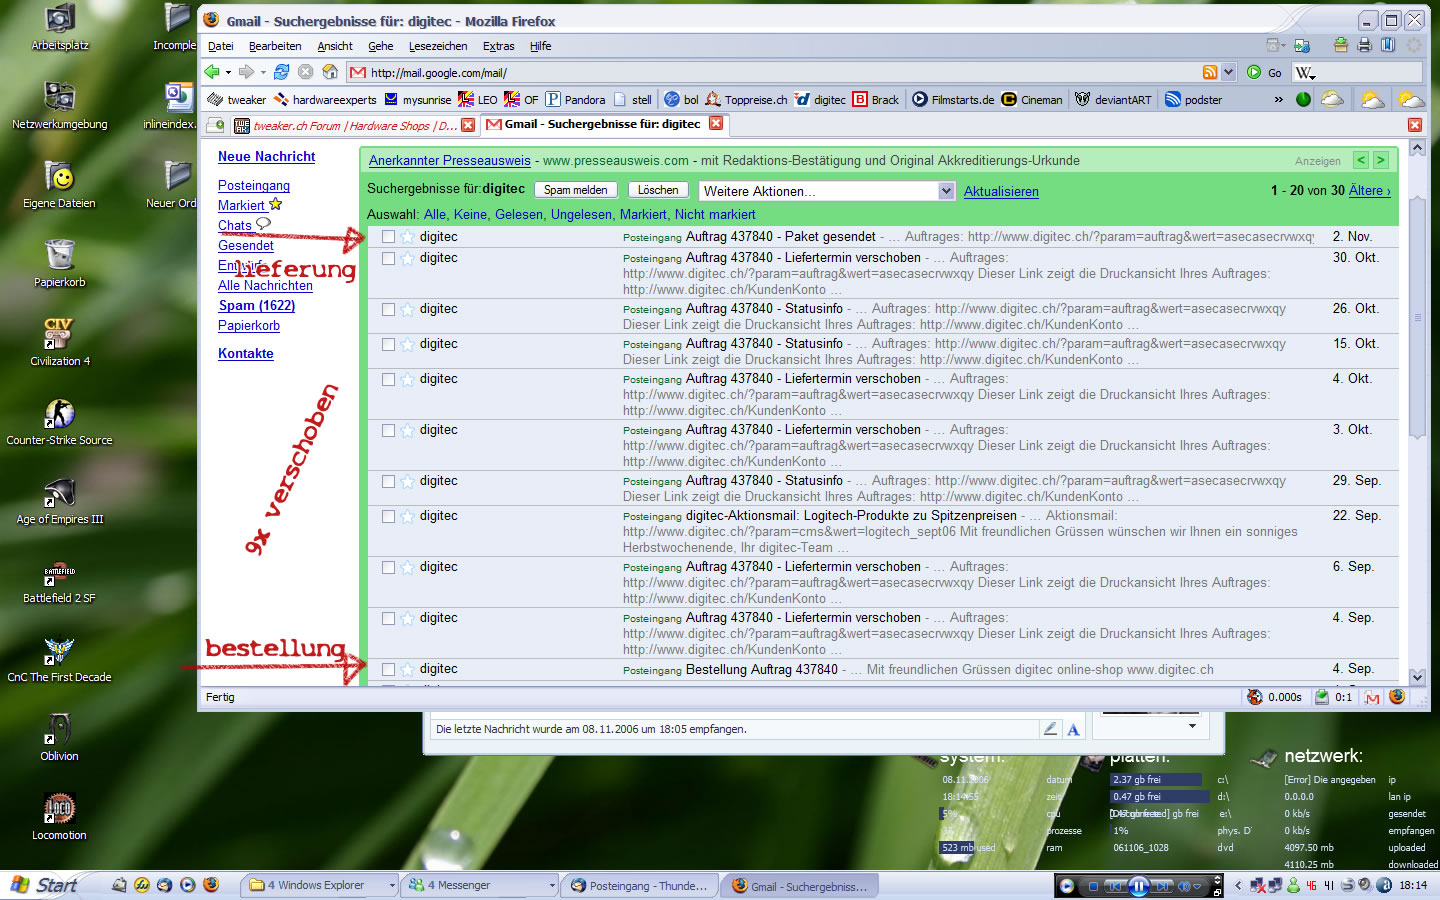Reload the page with the refresh icon

point(282,72)
